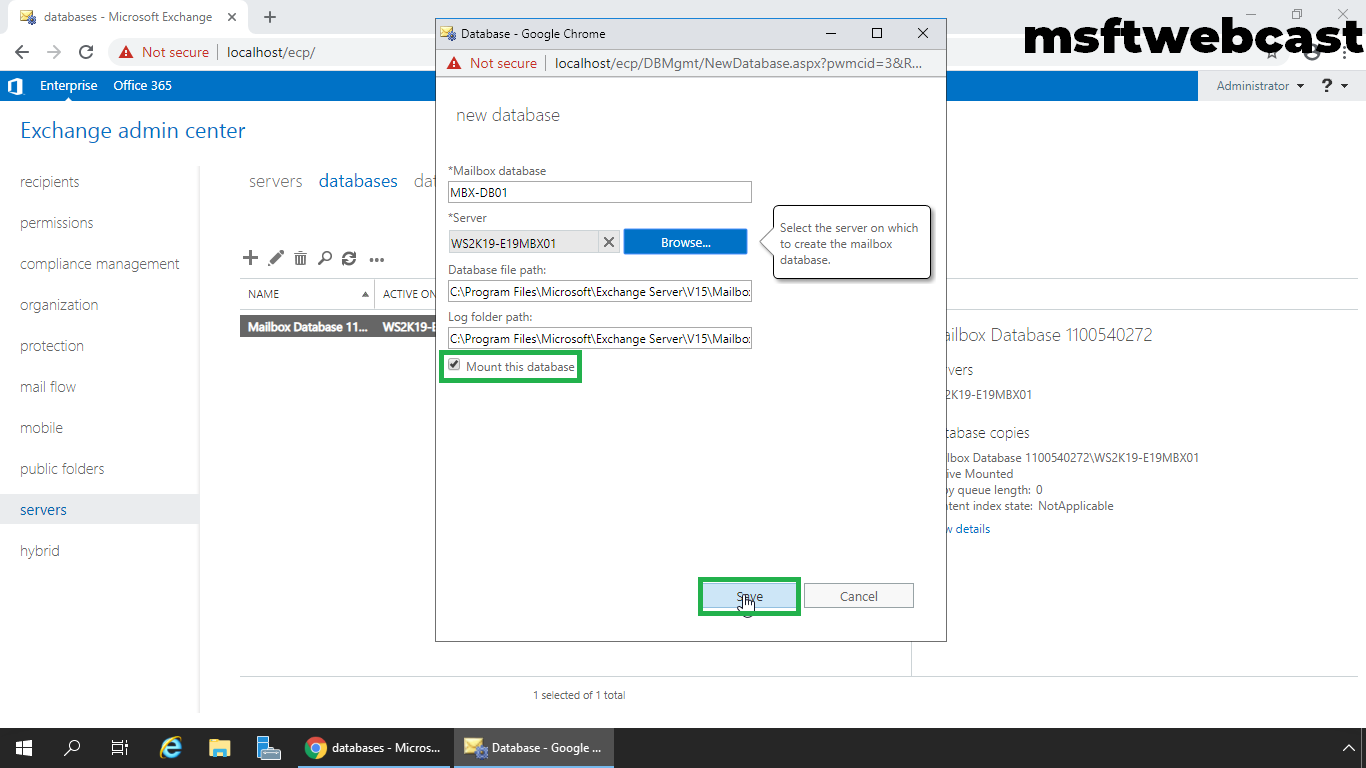Click the Browse... button for server
1366x768 pixels.
[x=685, y=242]
